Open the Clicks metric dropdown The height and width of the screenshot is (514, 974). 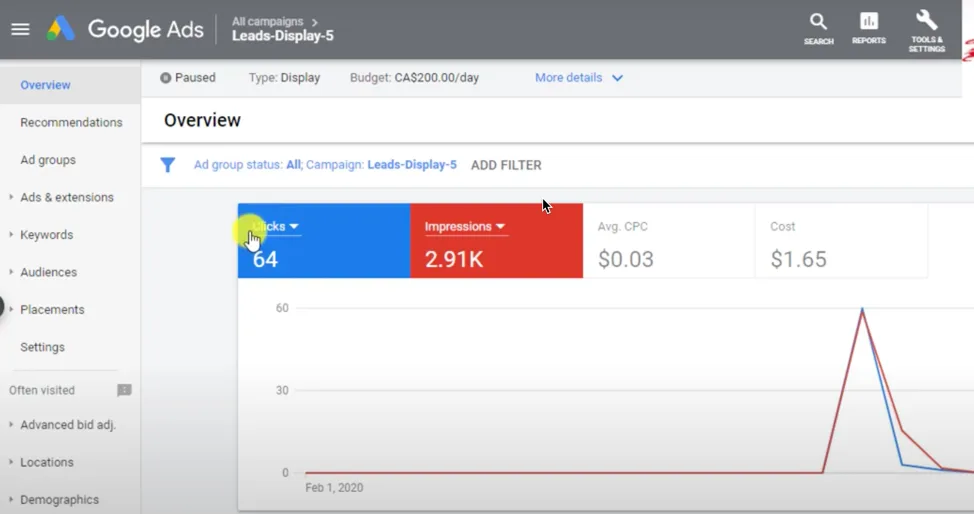pyautogui.click(x=276, y=226)
